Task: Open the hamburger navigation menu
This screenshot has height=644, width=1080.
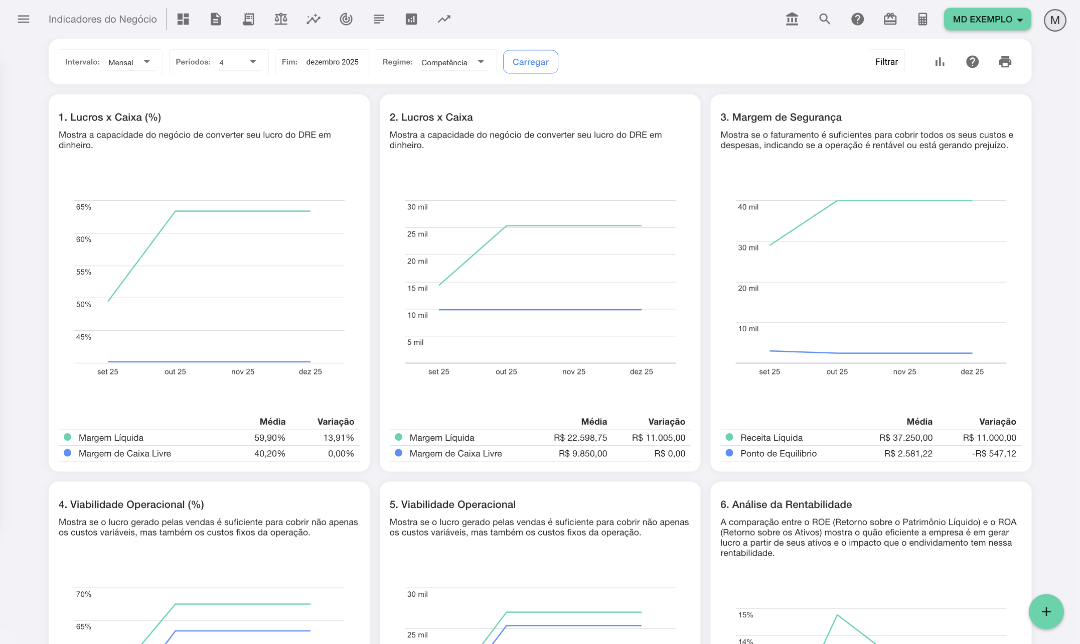Action: (x=24, y=19)
